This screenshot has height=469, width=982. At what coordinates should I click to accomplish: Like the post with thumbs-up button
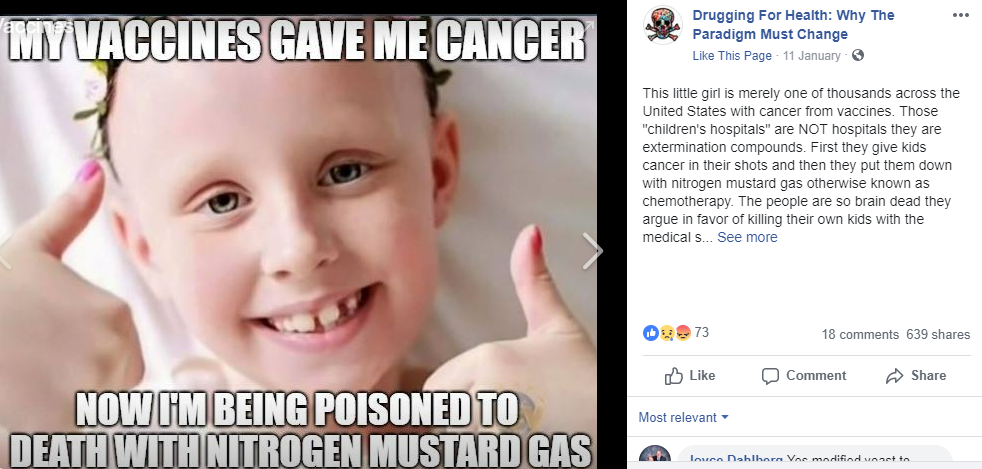[690, 376]
